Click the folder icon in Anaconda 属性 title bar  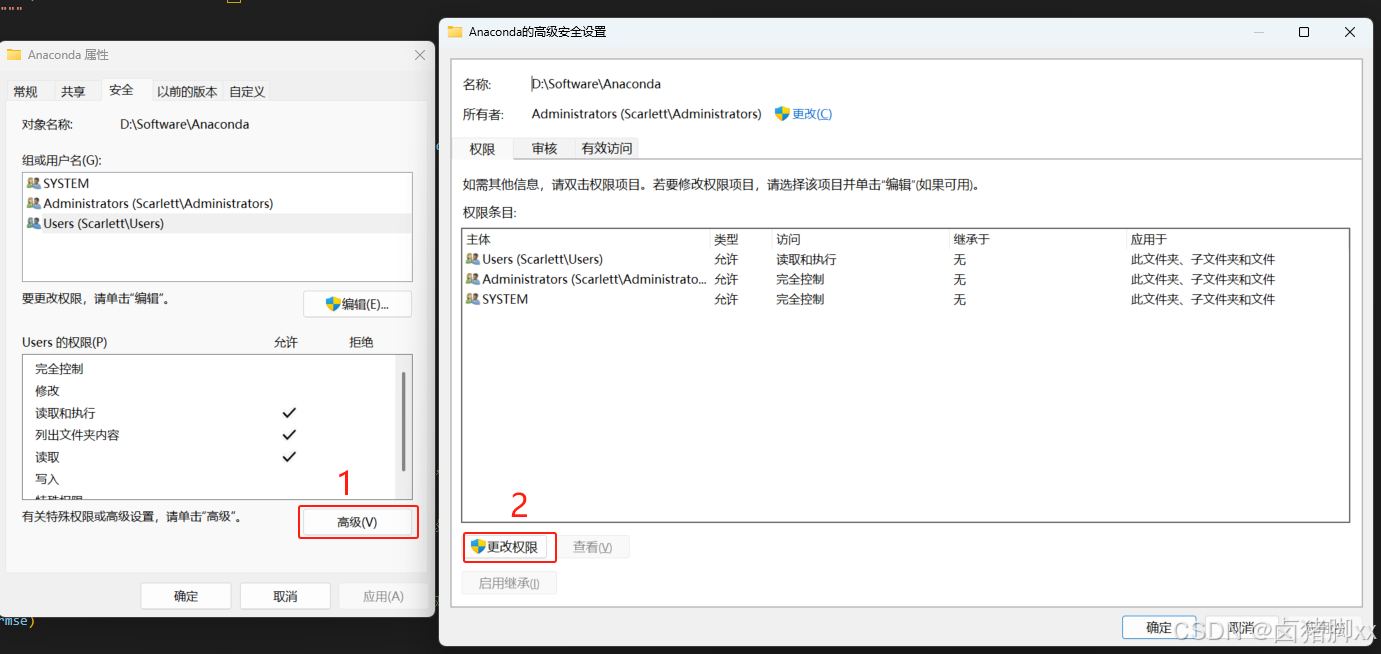(x=13, y=55)
